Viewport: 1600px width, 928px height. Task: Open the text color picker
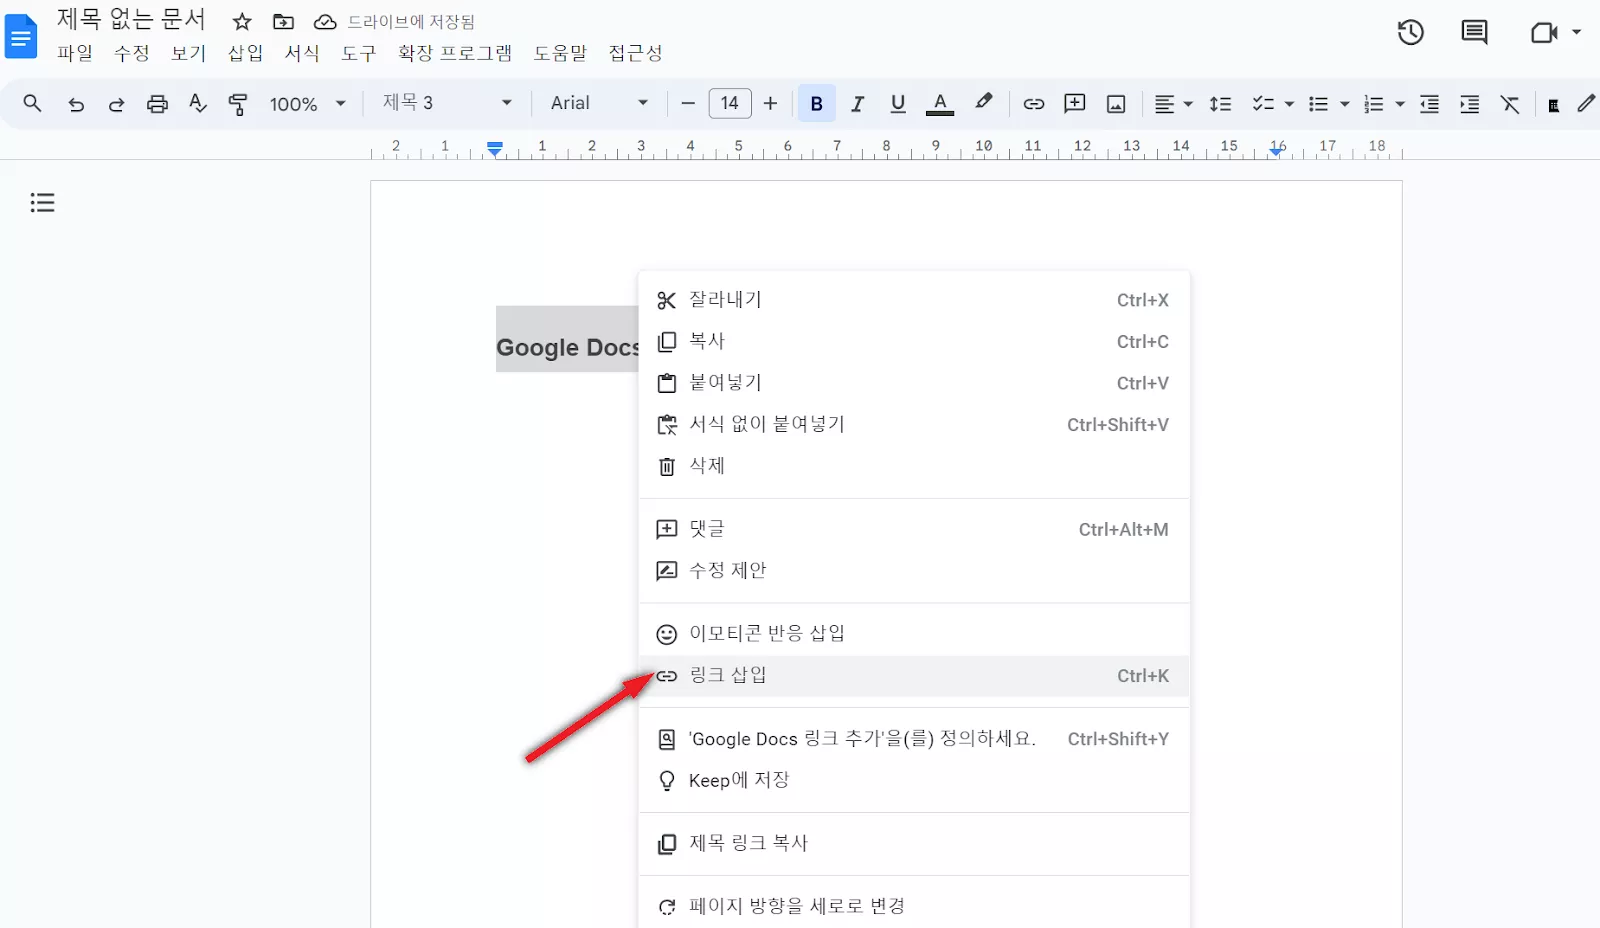pos(940,104)
